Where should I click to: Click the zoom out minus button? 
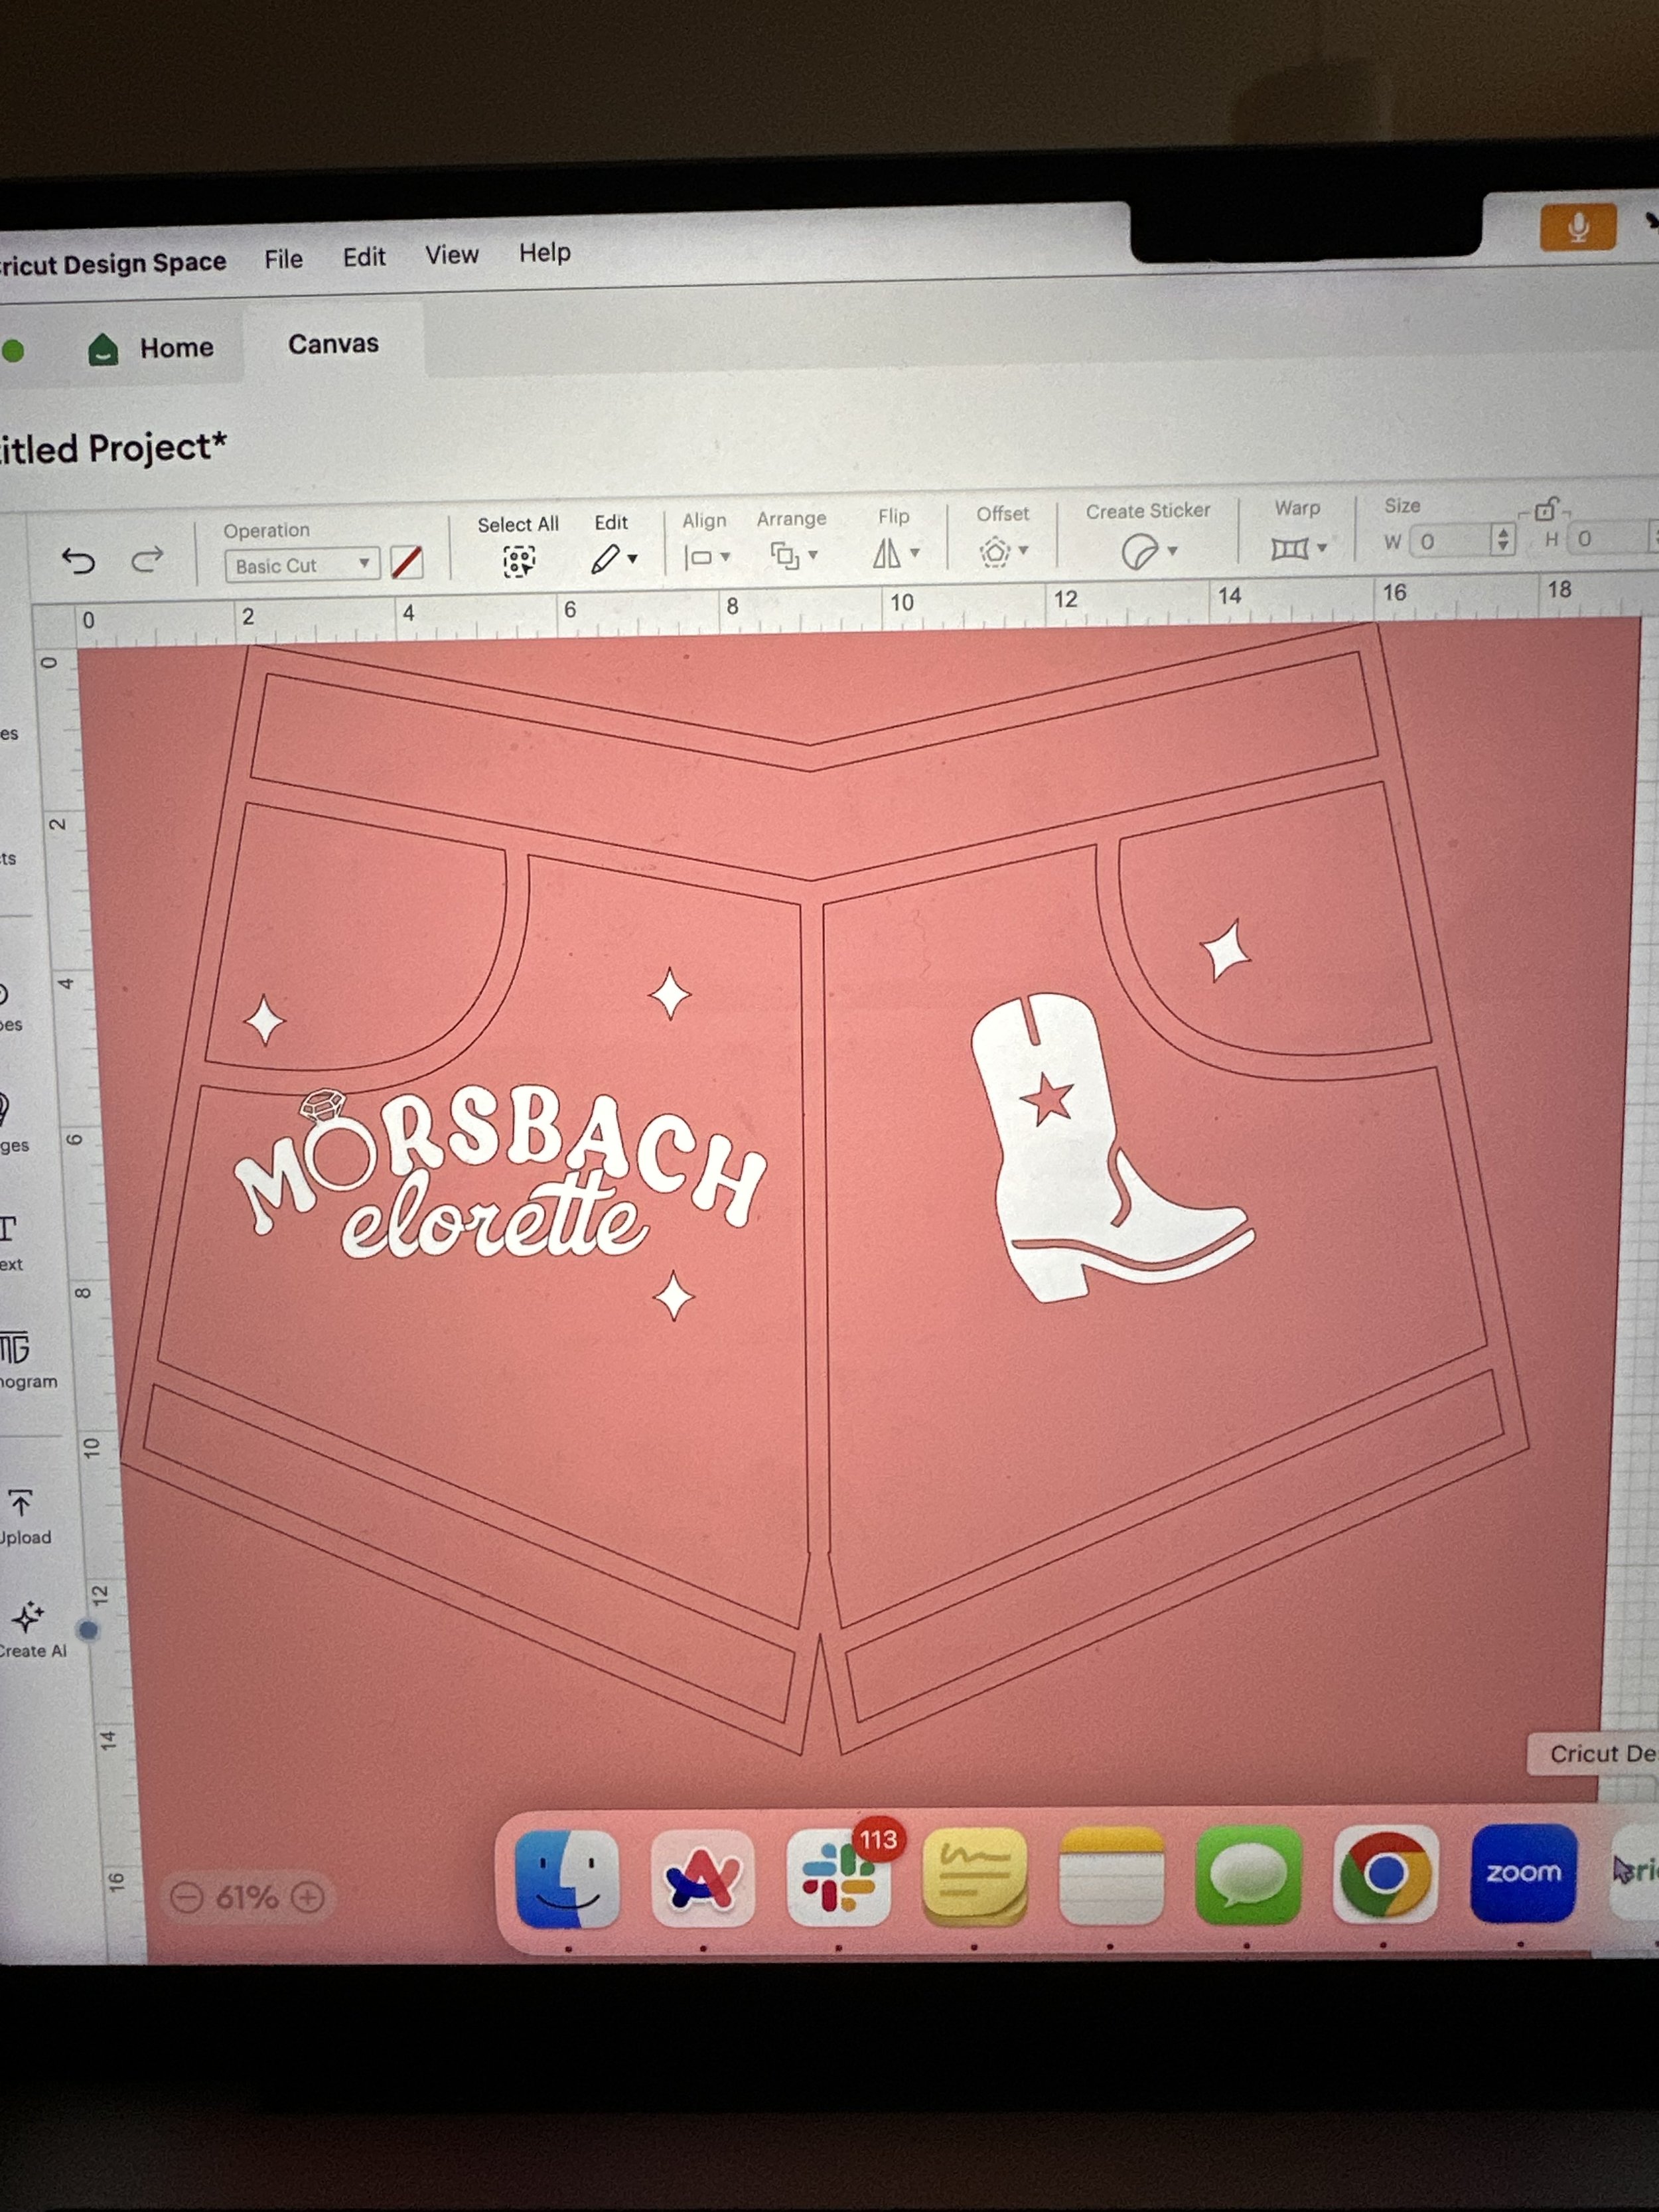pos(187,1897)
